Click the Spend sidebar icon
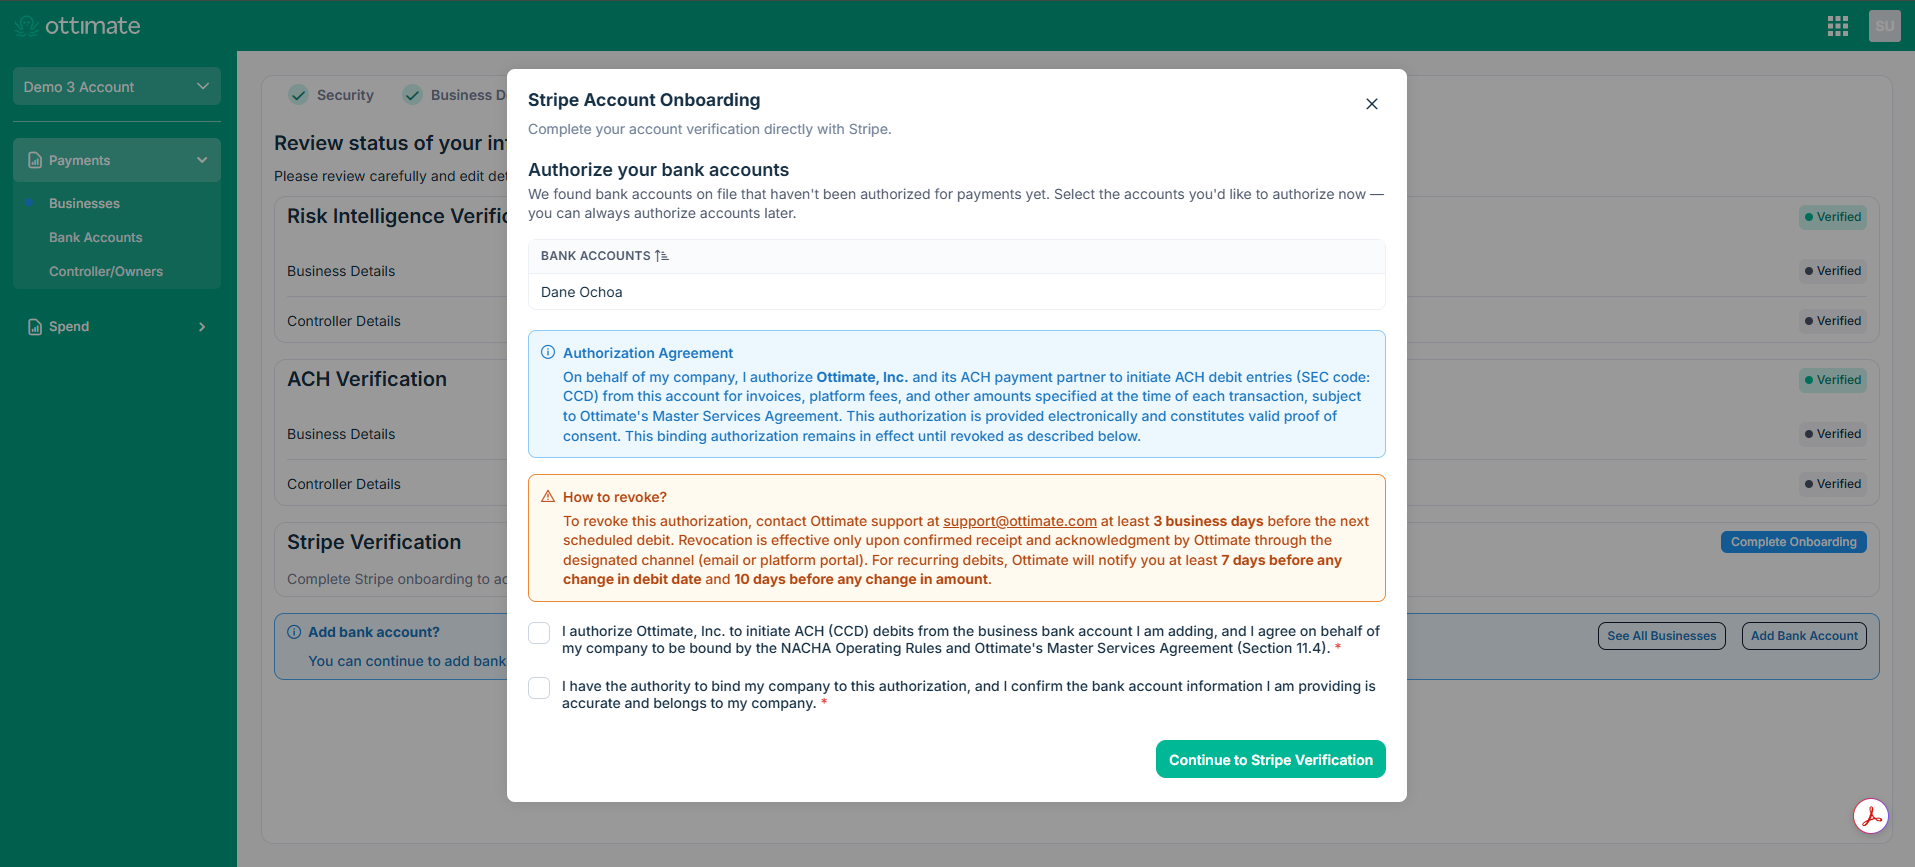Image resolution: width=1915 pixels, height=867 pixels. pyautogui.click(x=35, y=327)
